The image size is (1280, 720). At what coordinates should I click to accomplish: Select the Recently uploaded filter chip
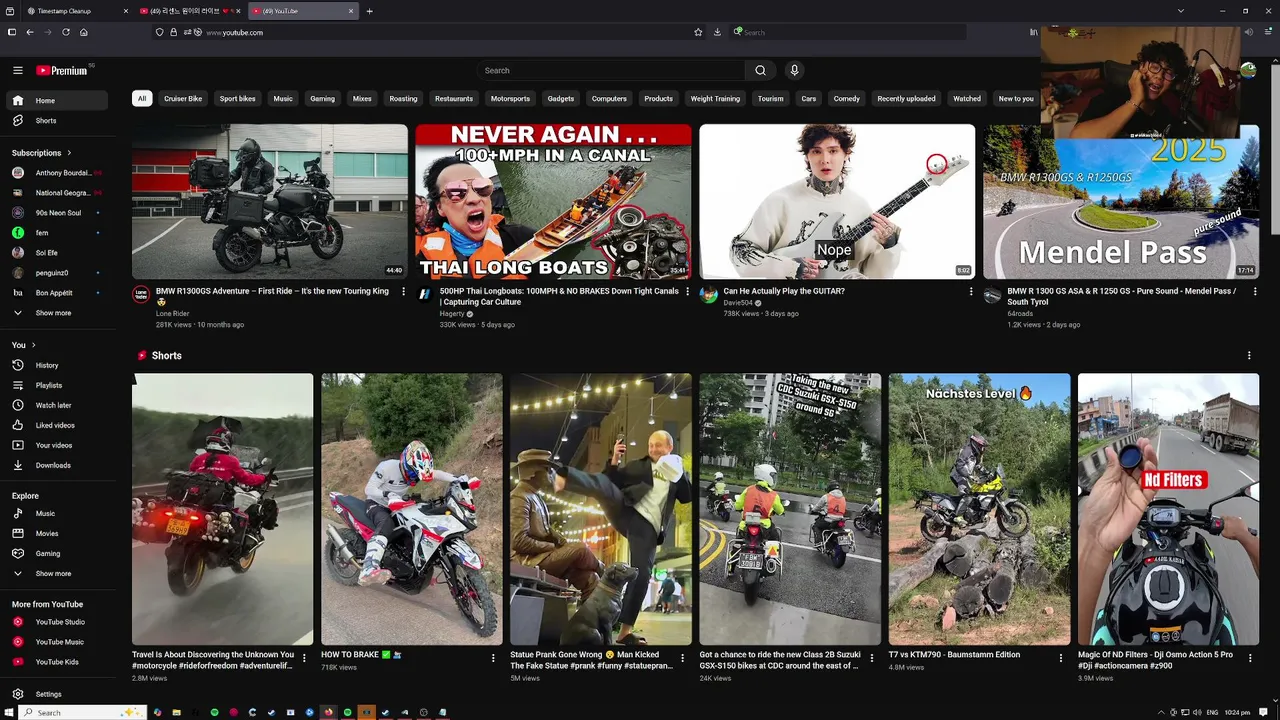point(906,99)
